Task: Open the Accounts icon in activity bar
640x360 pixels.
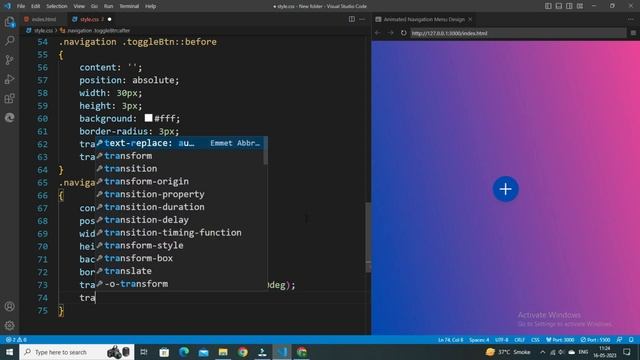Action: [9, 306]
